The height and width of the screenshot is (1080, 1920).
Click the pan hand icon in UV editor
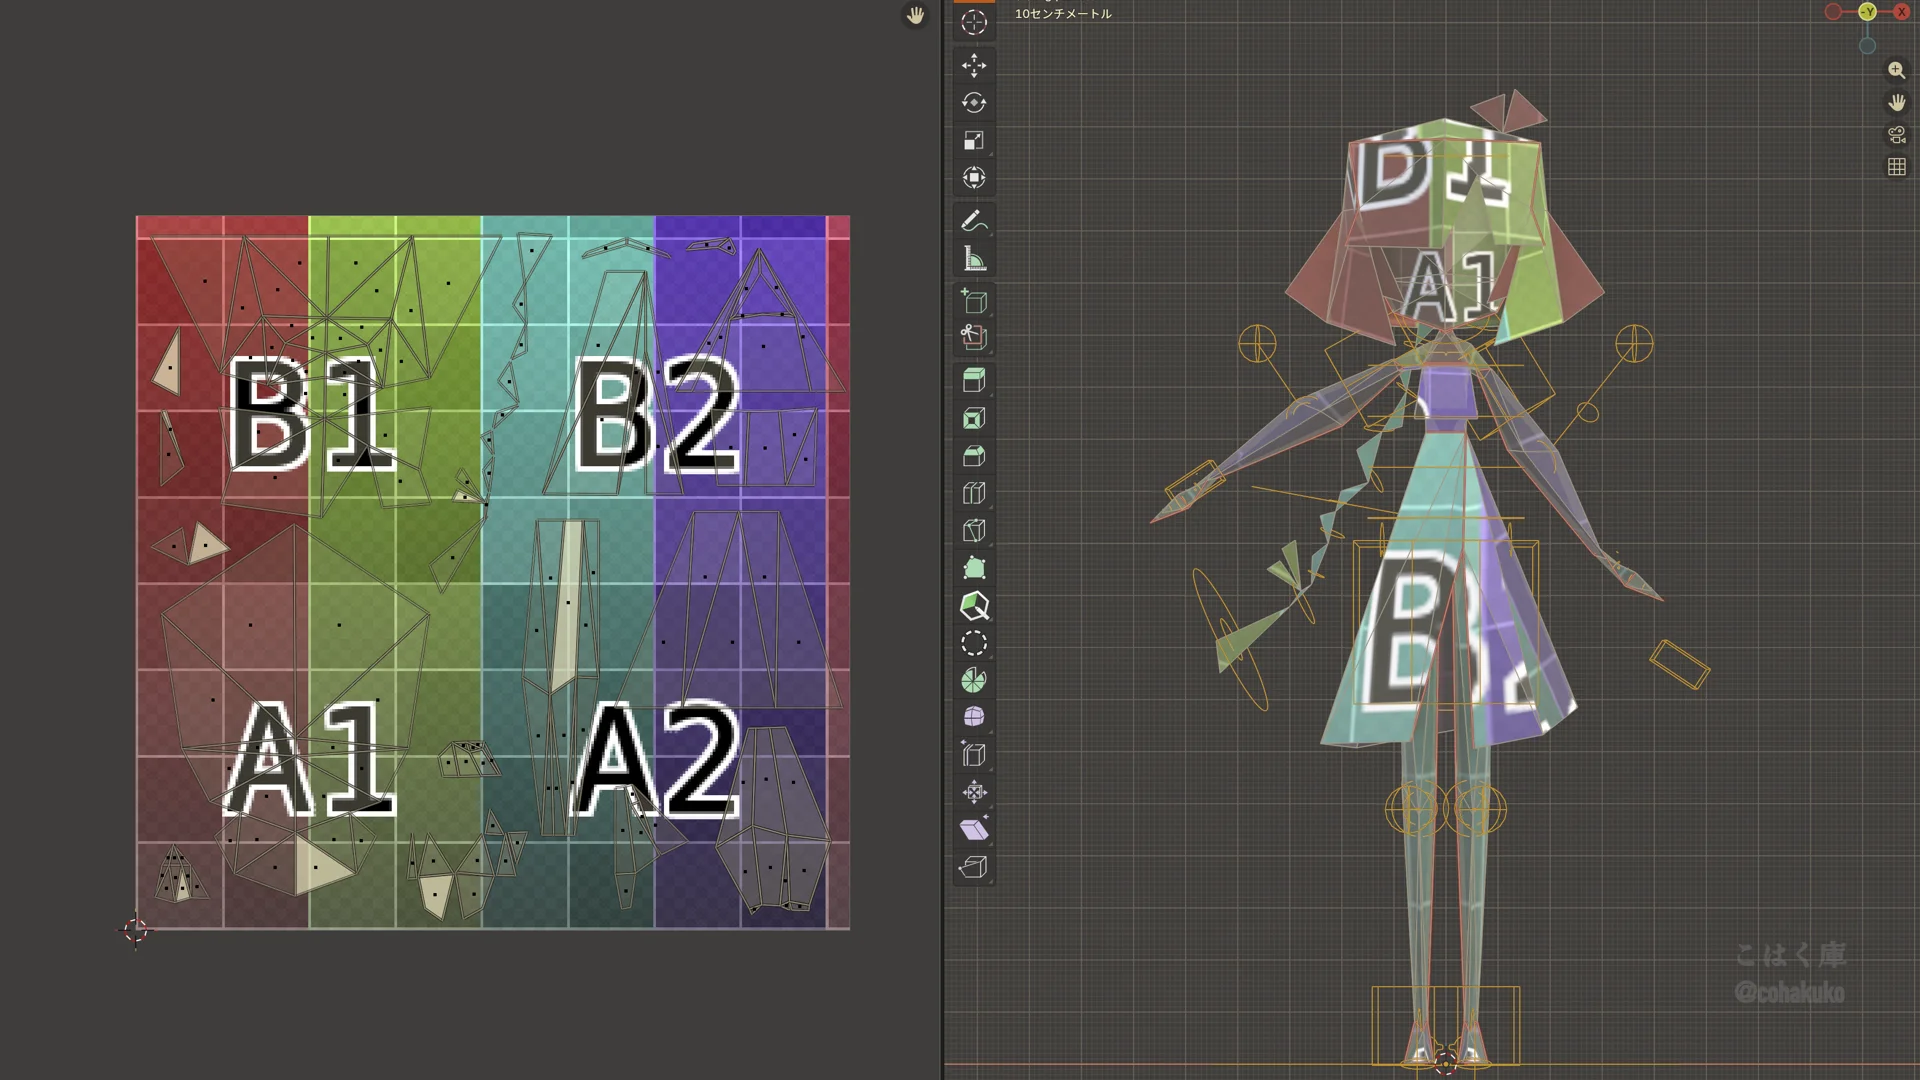[915, 15]
